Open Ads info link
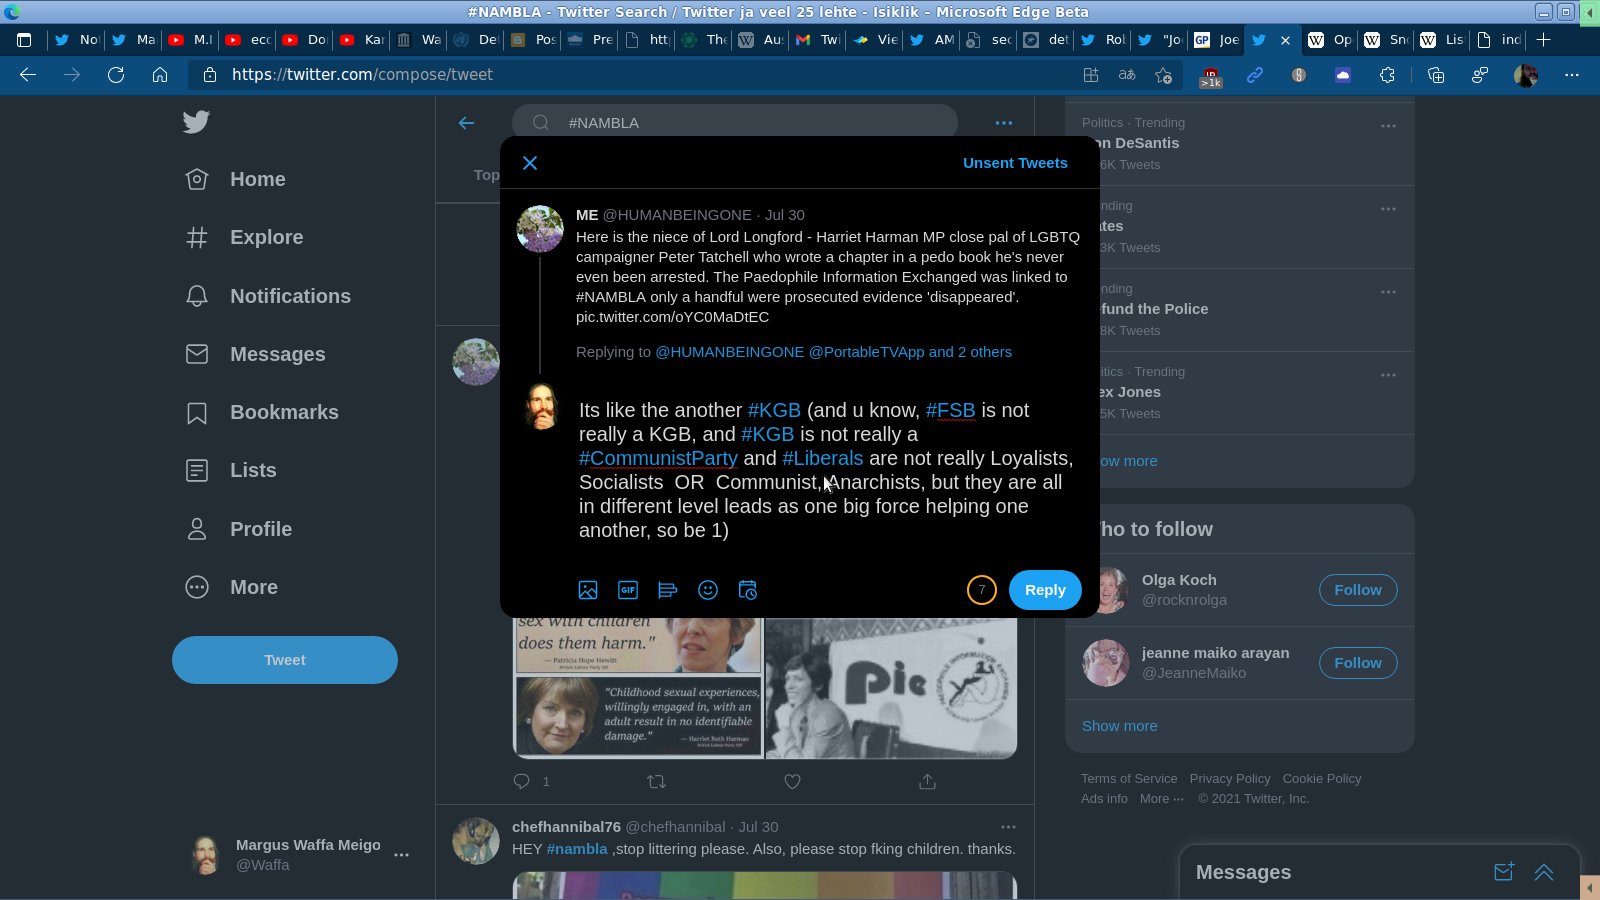The height and width of the screenshot is (900, 1600). click(1104, 799)
